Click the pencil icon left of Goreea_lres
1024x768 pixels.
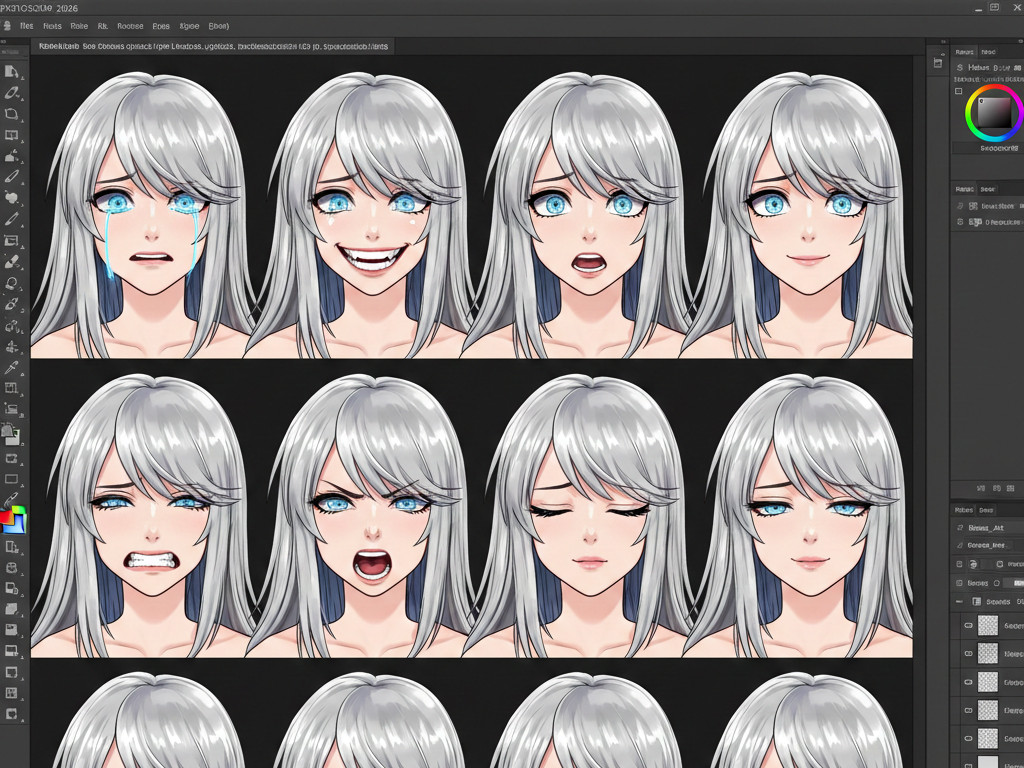point(960,545)
